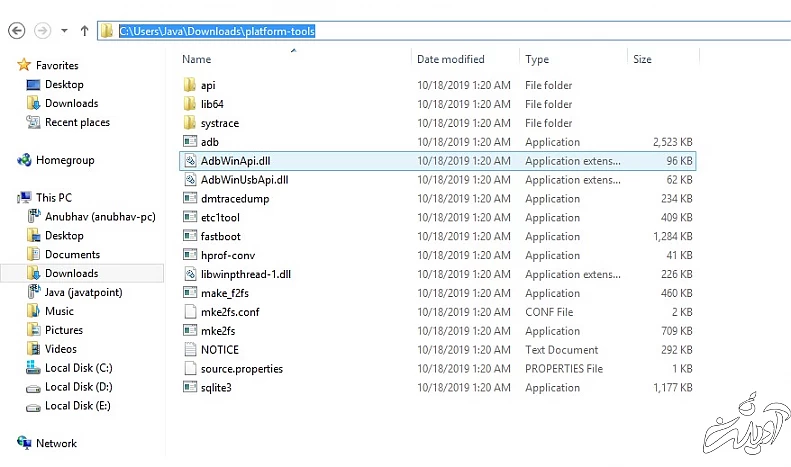Open the api folder
The width and height of the screenshot is (791, 467).
(x=208, y=85)
